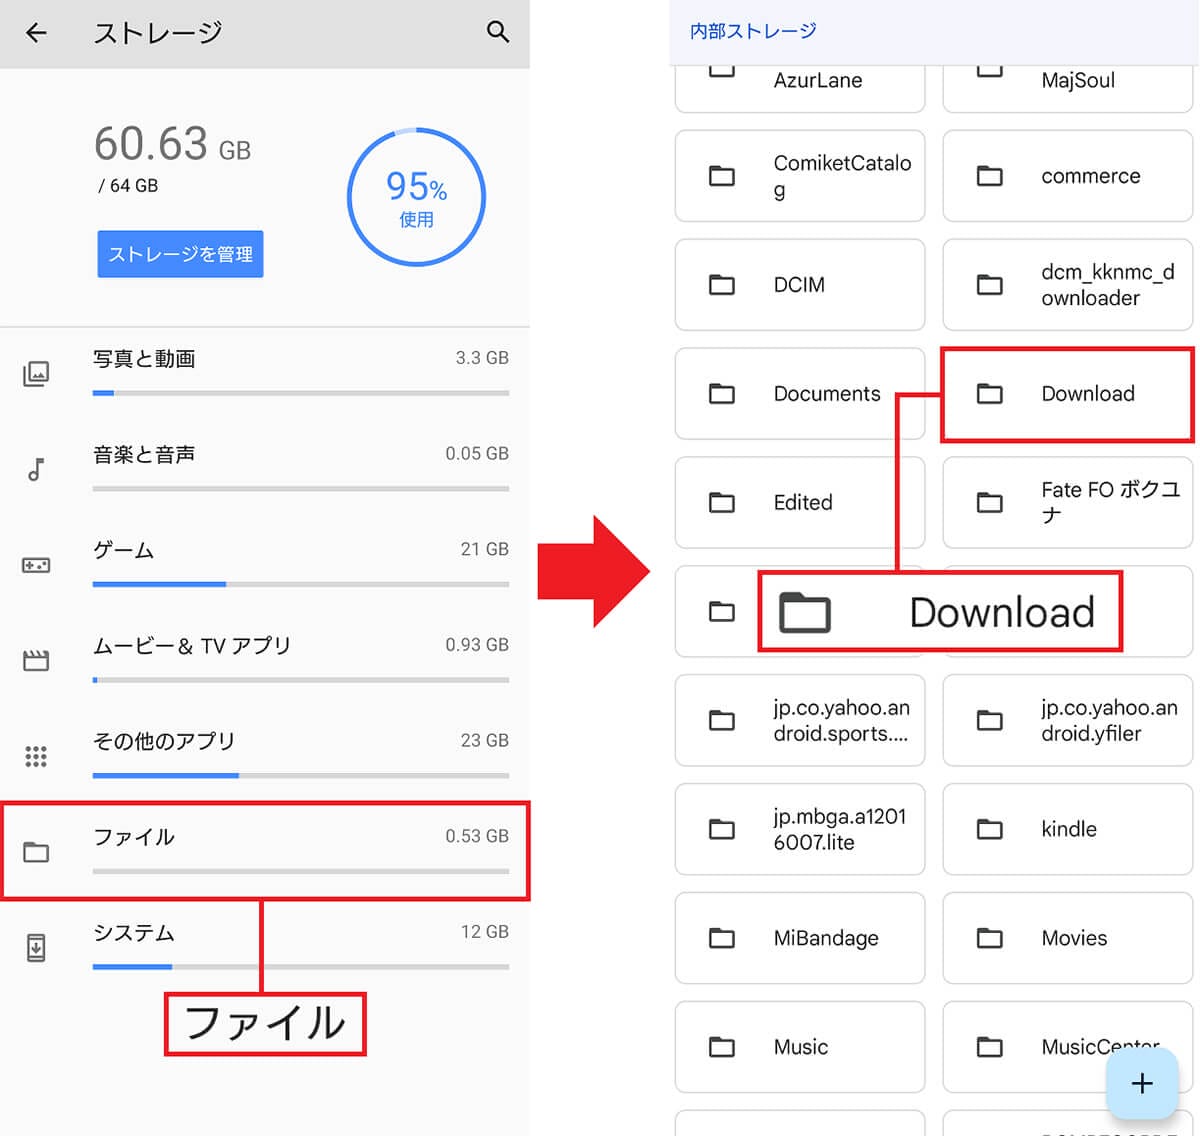The width and height of the screenshot is (1200, 1136).
Task: Click the ゲーム usage bar
Action: coord(301,584)
